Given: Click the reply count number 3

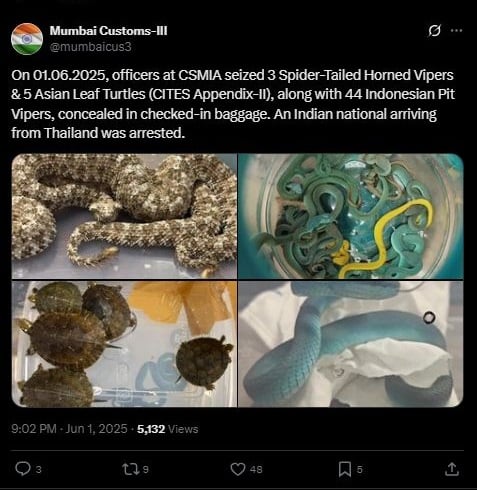Looking at the screenshot, I should click(38, 469).
